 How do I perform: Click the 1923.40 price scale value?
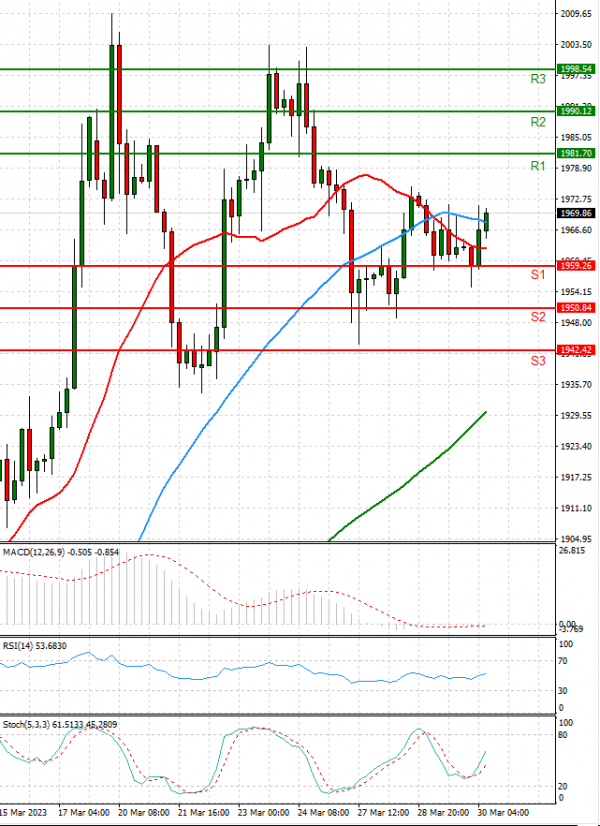(x=576, y=447)
